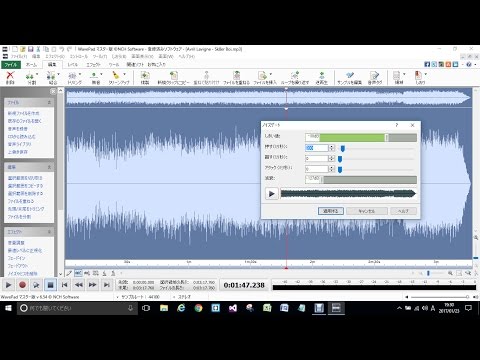Switch to the エフェクト ribbon tab
The height and width of the screenshot is (360, 480).
coord(93,65)
